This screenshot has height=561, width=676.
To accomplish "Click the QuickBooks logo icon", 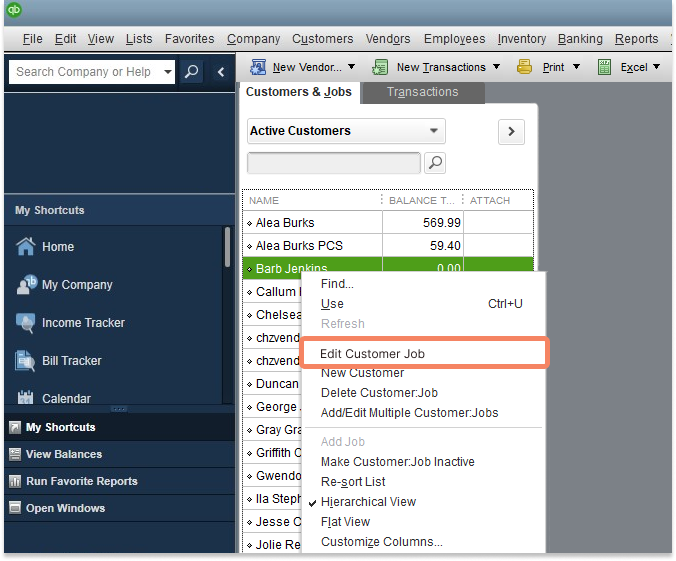I will coord(14,9).
